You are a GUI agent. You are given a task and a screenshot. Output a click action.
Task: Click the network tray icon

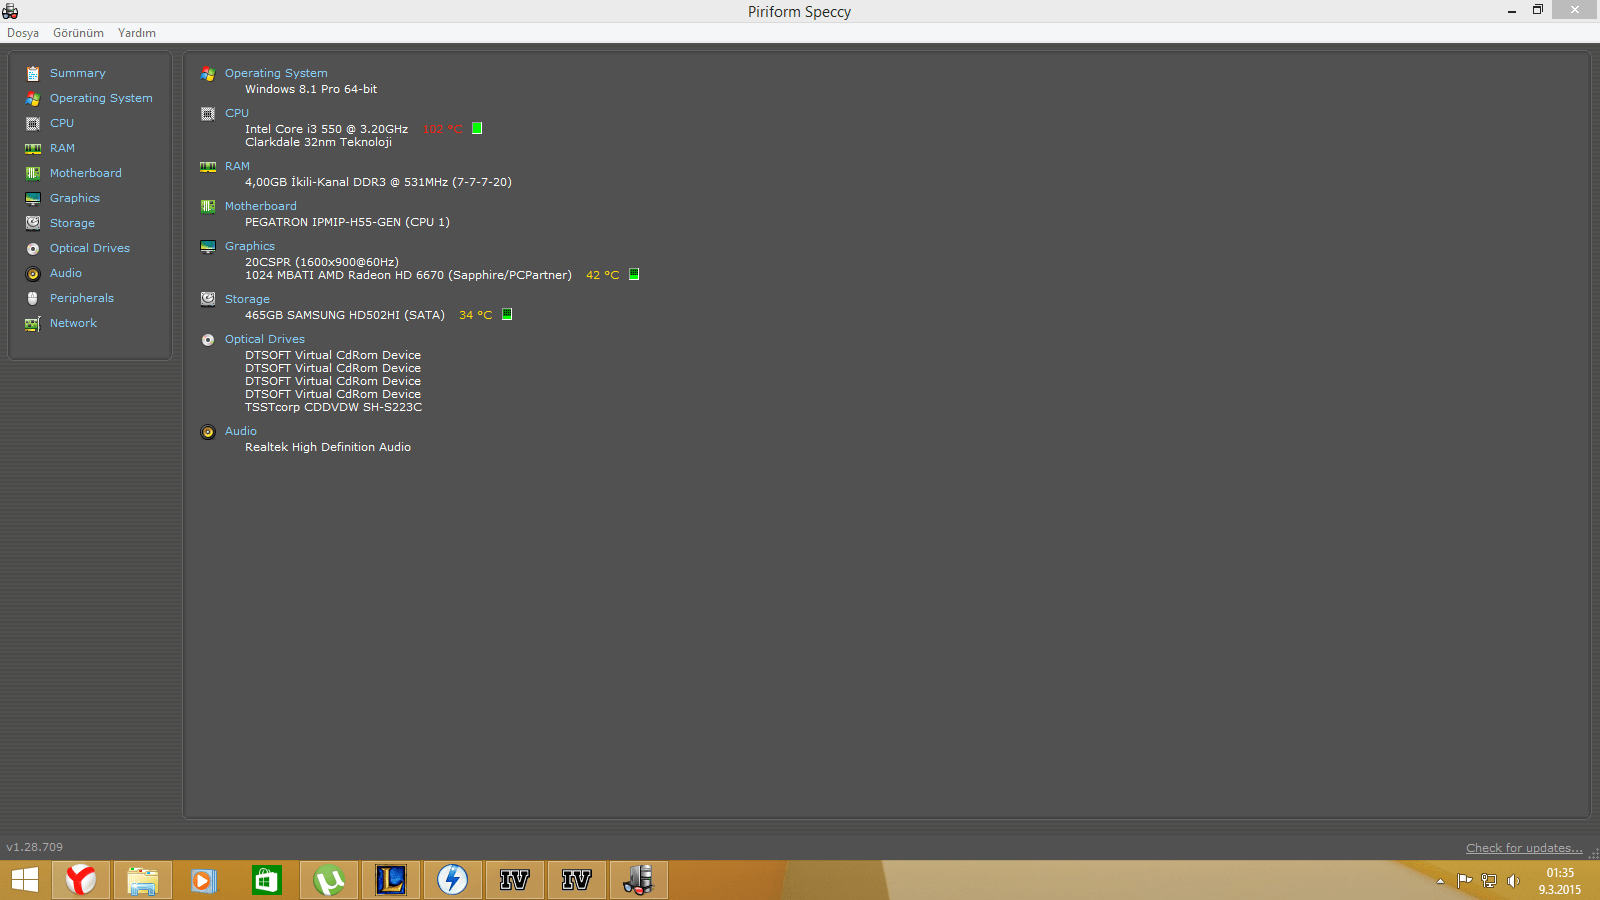[x=1489, y=881]
